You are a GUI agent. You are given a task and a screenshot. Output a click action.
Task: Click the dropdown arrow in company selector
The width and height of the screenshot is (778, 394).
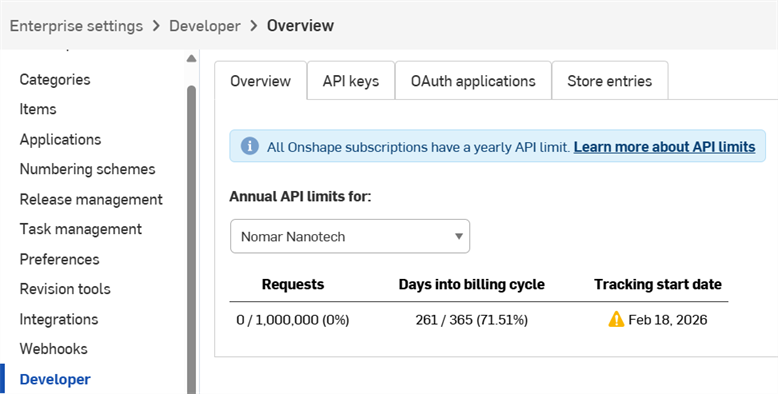(459, 236)
